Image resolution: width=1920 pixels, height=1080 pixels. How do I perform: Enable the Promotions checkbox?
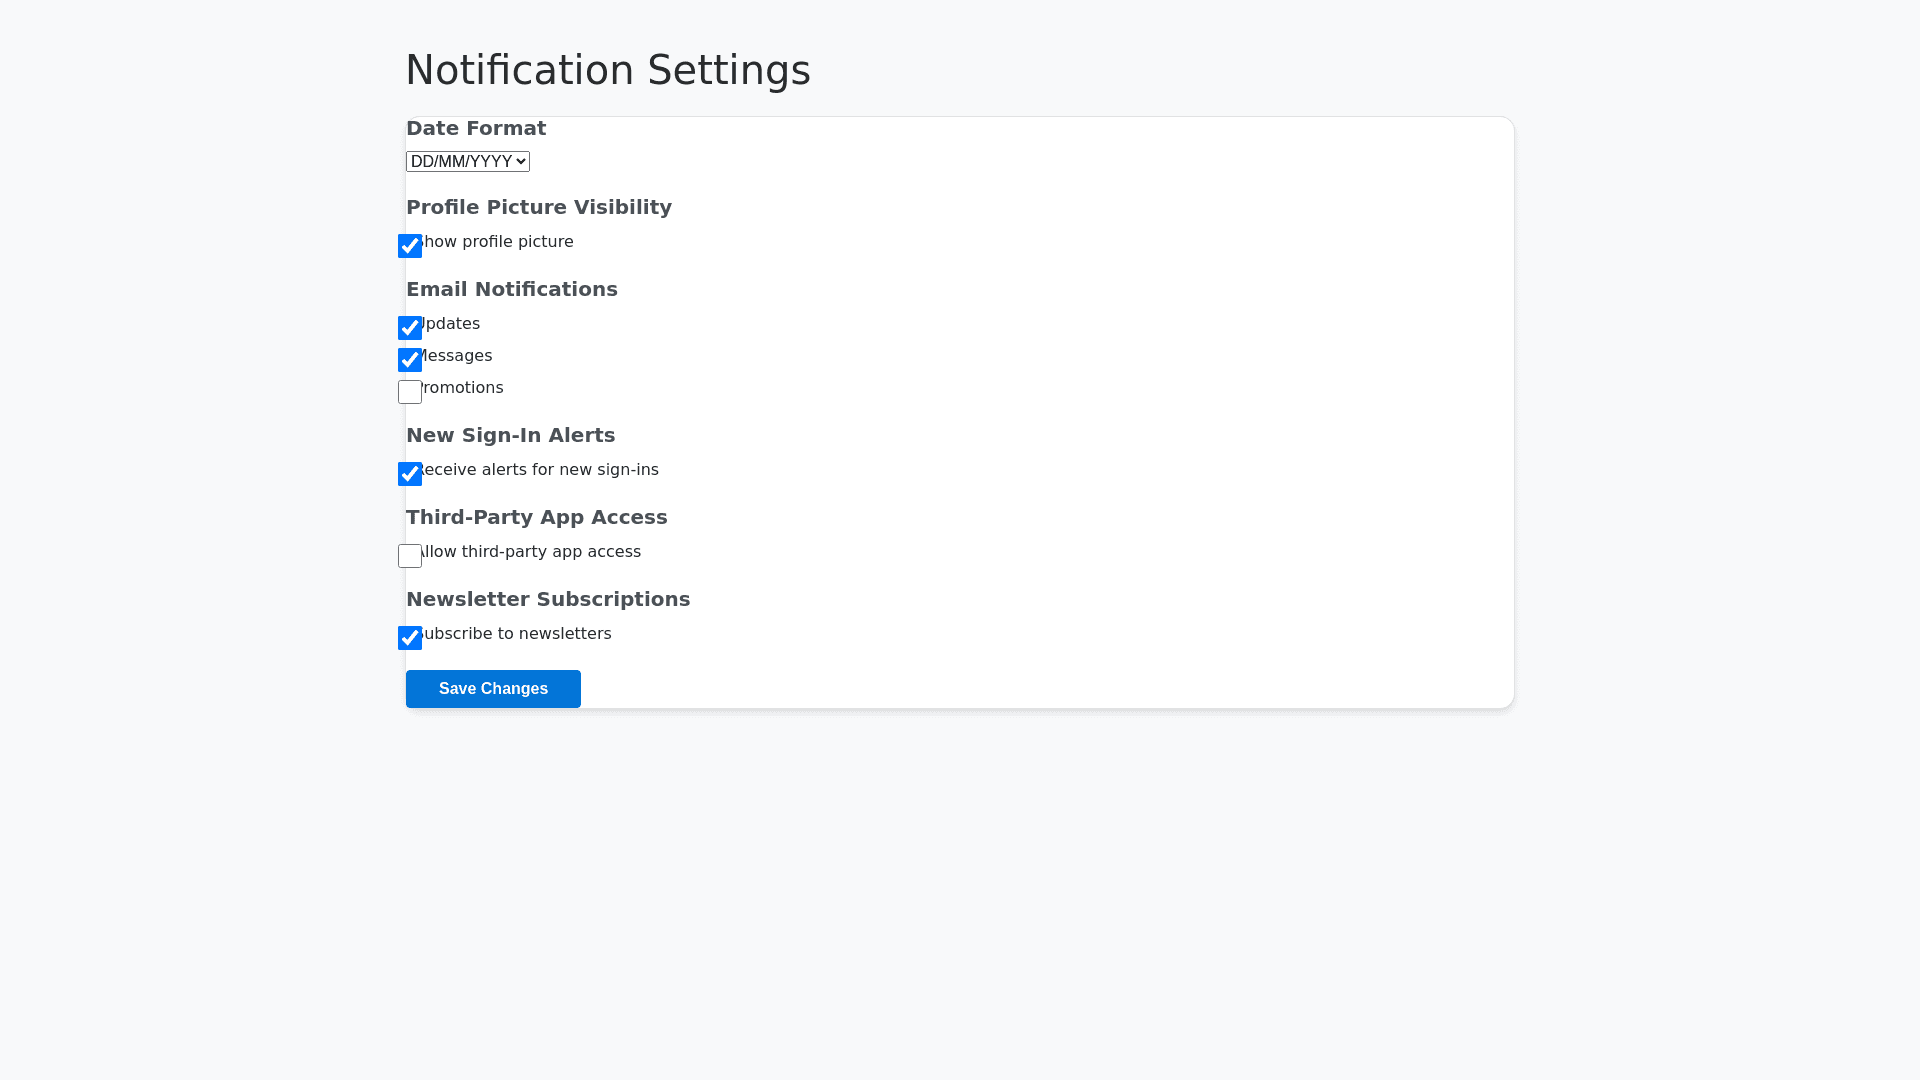[410, 392]
